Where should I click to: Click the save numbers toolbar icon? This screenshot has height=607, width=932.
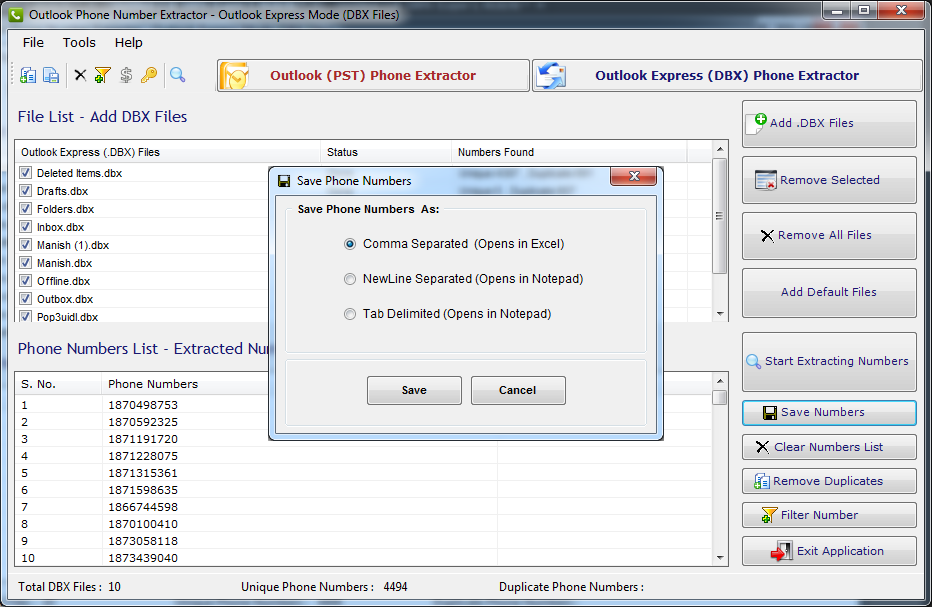point(51,76)
